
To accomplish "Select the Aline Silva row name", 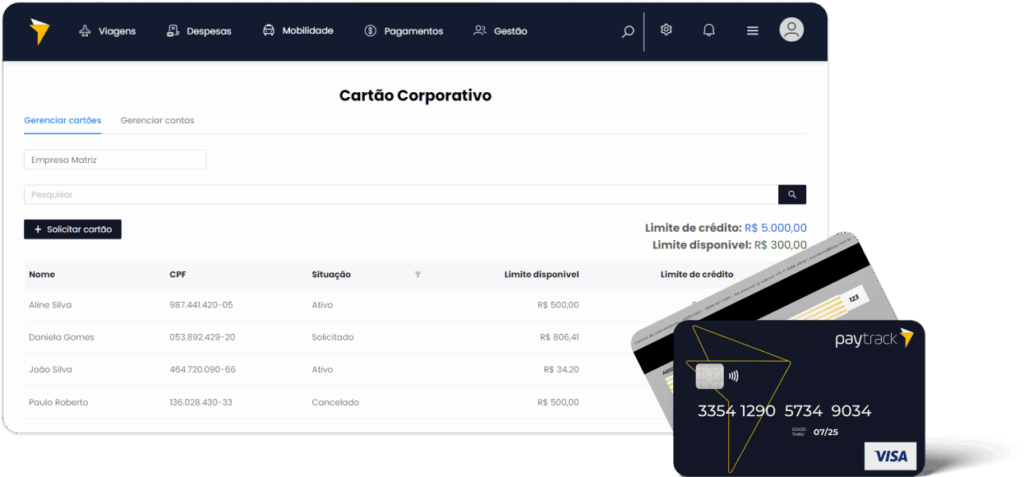I will [x=50, y=305].
